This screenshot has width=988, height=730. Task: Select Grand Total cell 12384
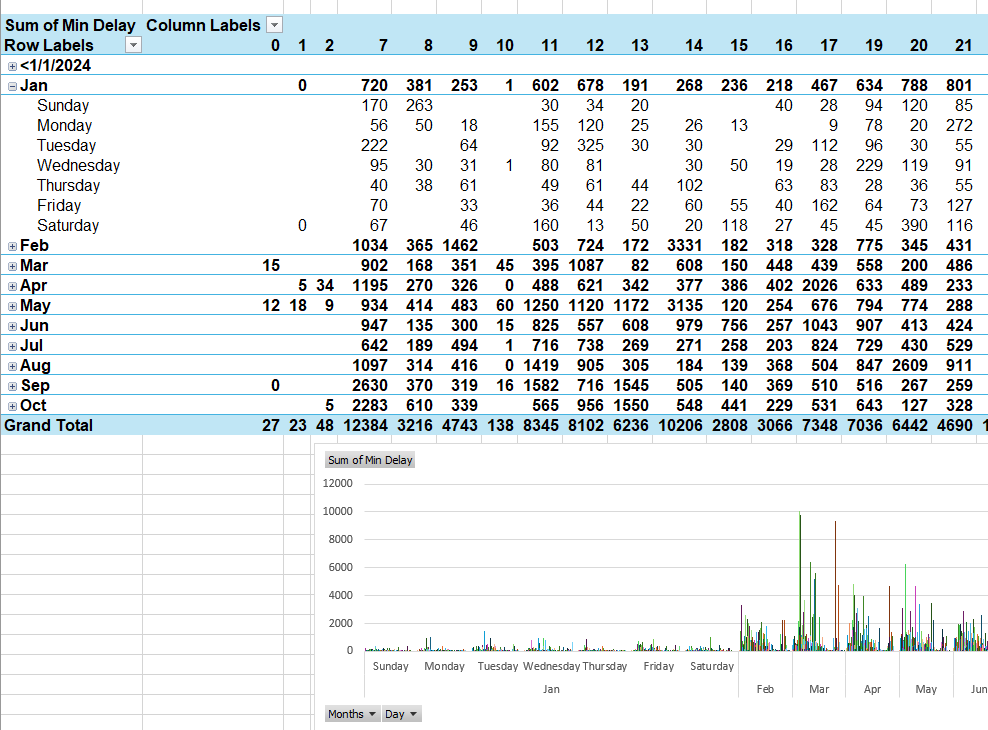click(365, 425)
